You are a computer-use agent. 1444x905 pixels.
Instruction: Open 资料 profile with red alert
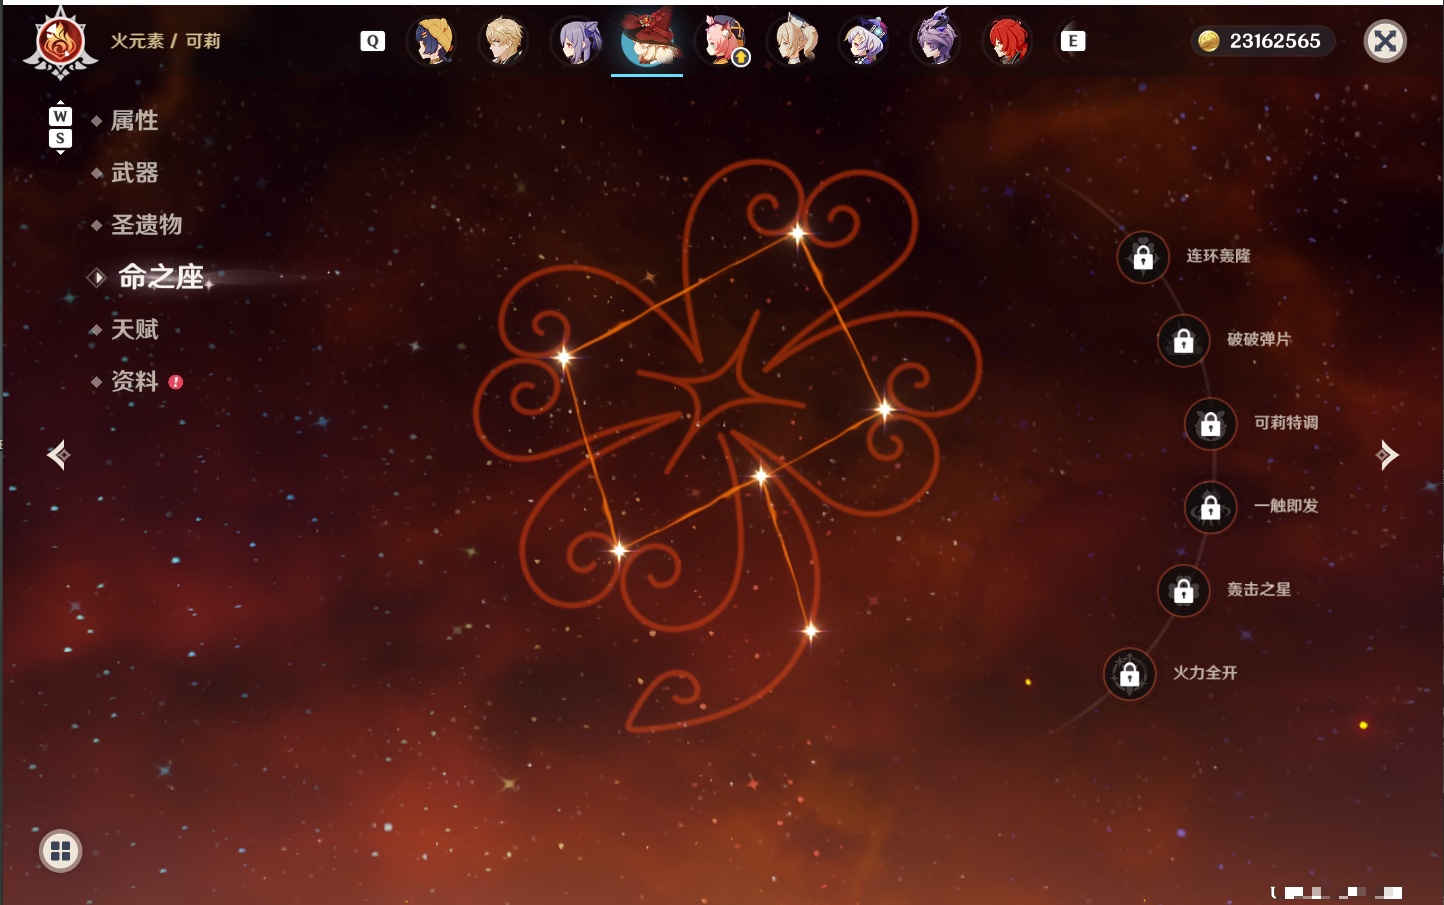pos(136,381)
